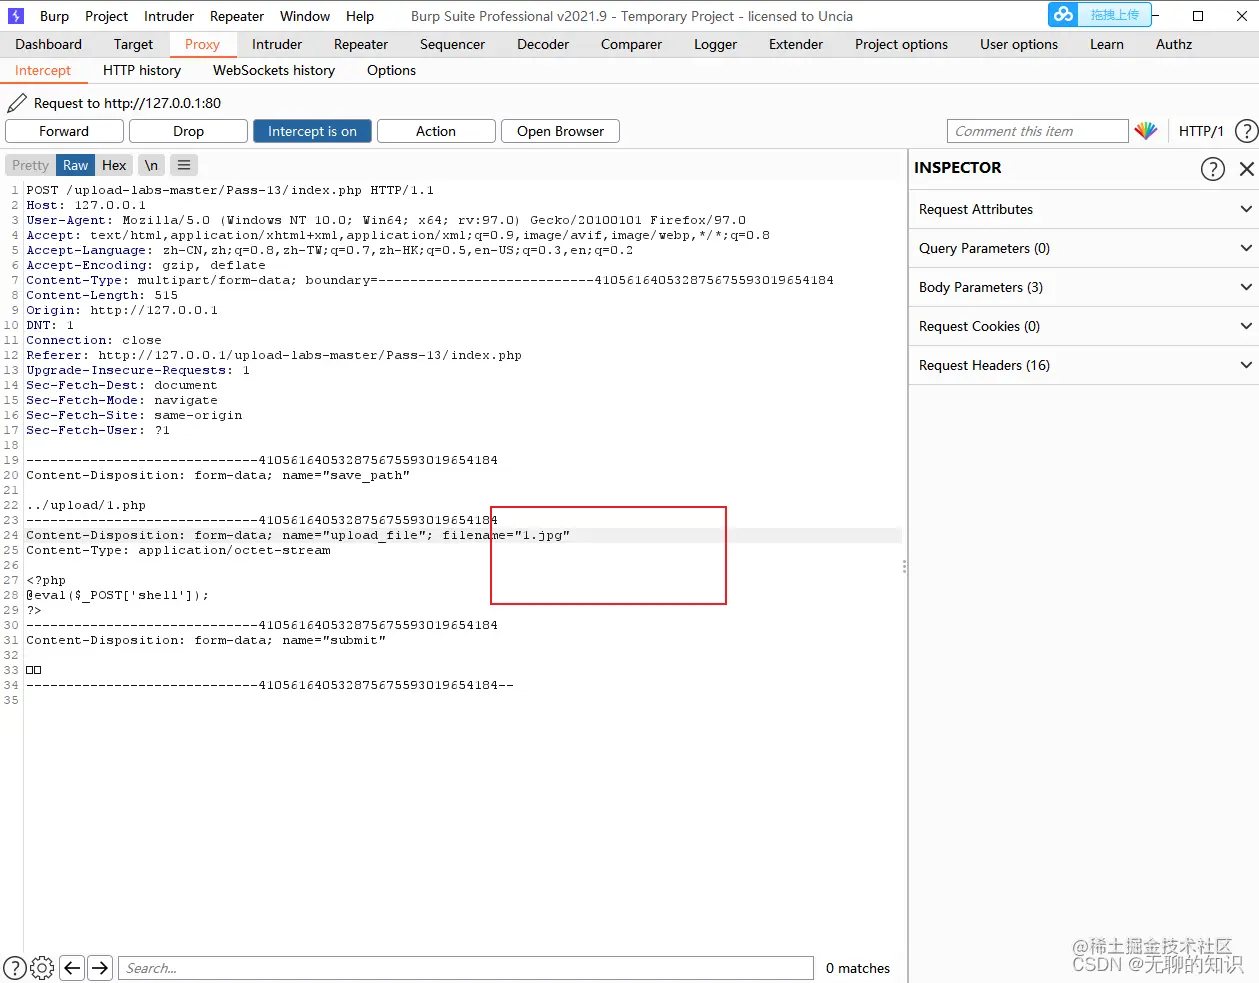Open Proxy Options sub-tab

[391, 70]
